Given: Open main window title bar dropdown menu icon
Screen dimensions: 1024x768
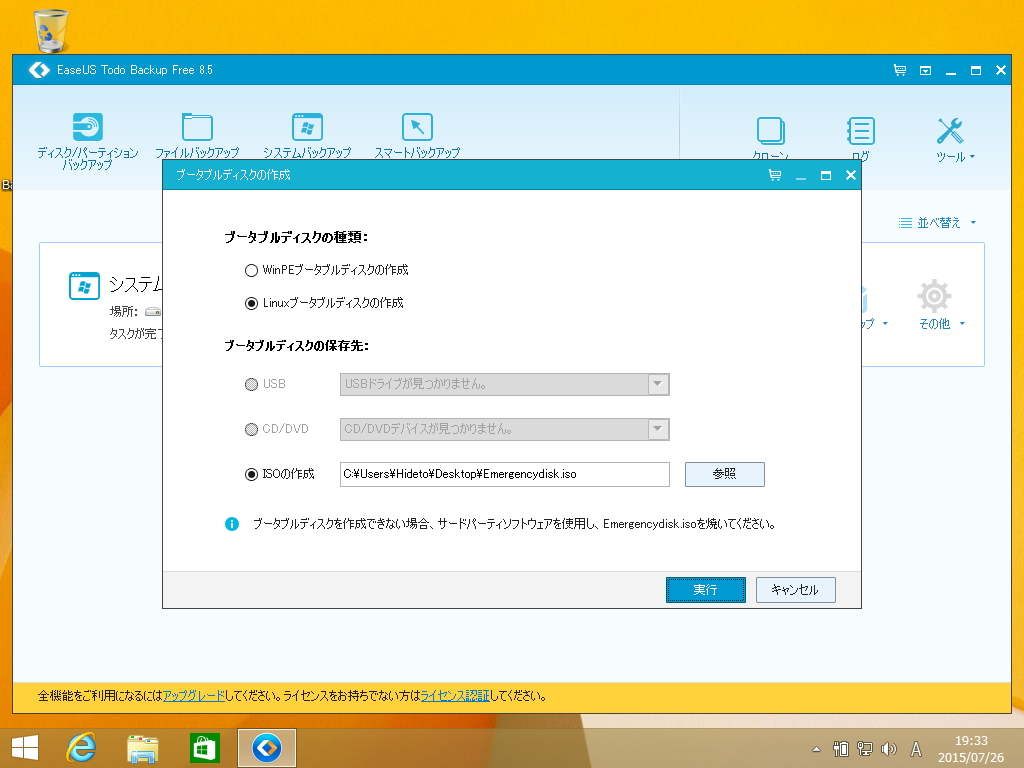Looking at the screenshot, I should (x=925, y=70).
